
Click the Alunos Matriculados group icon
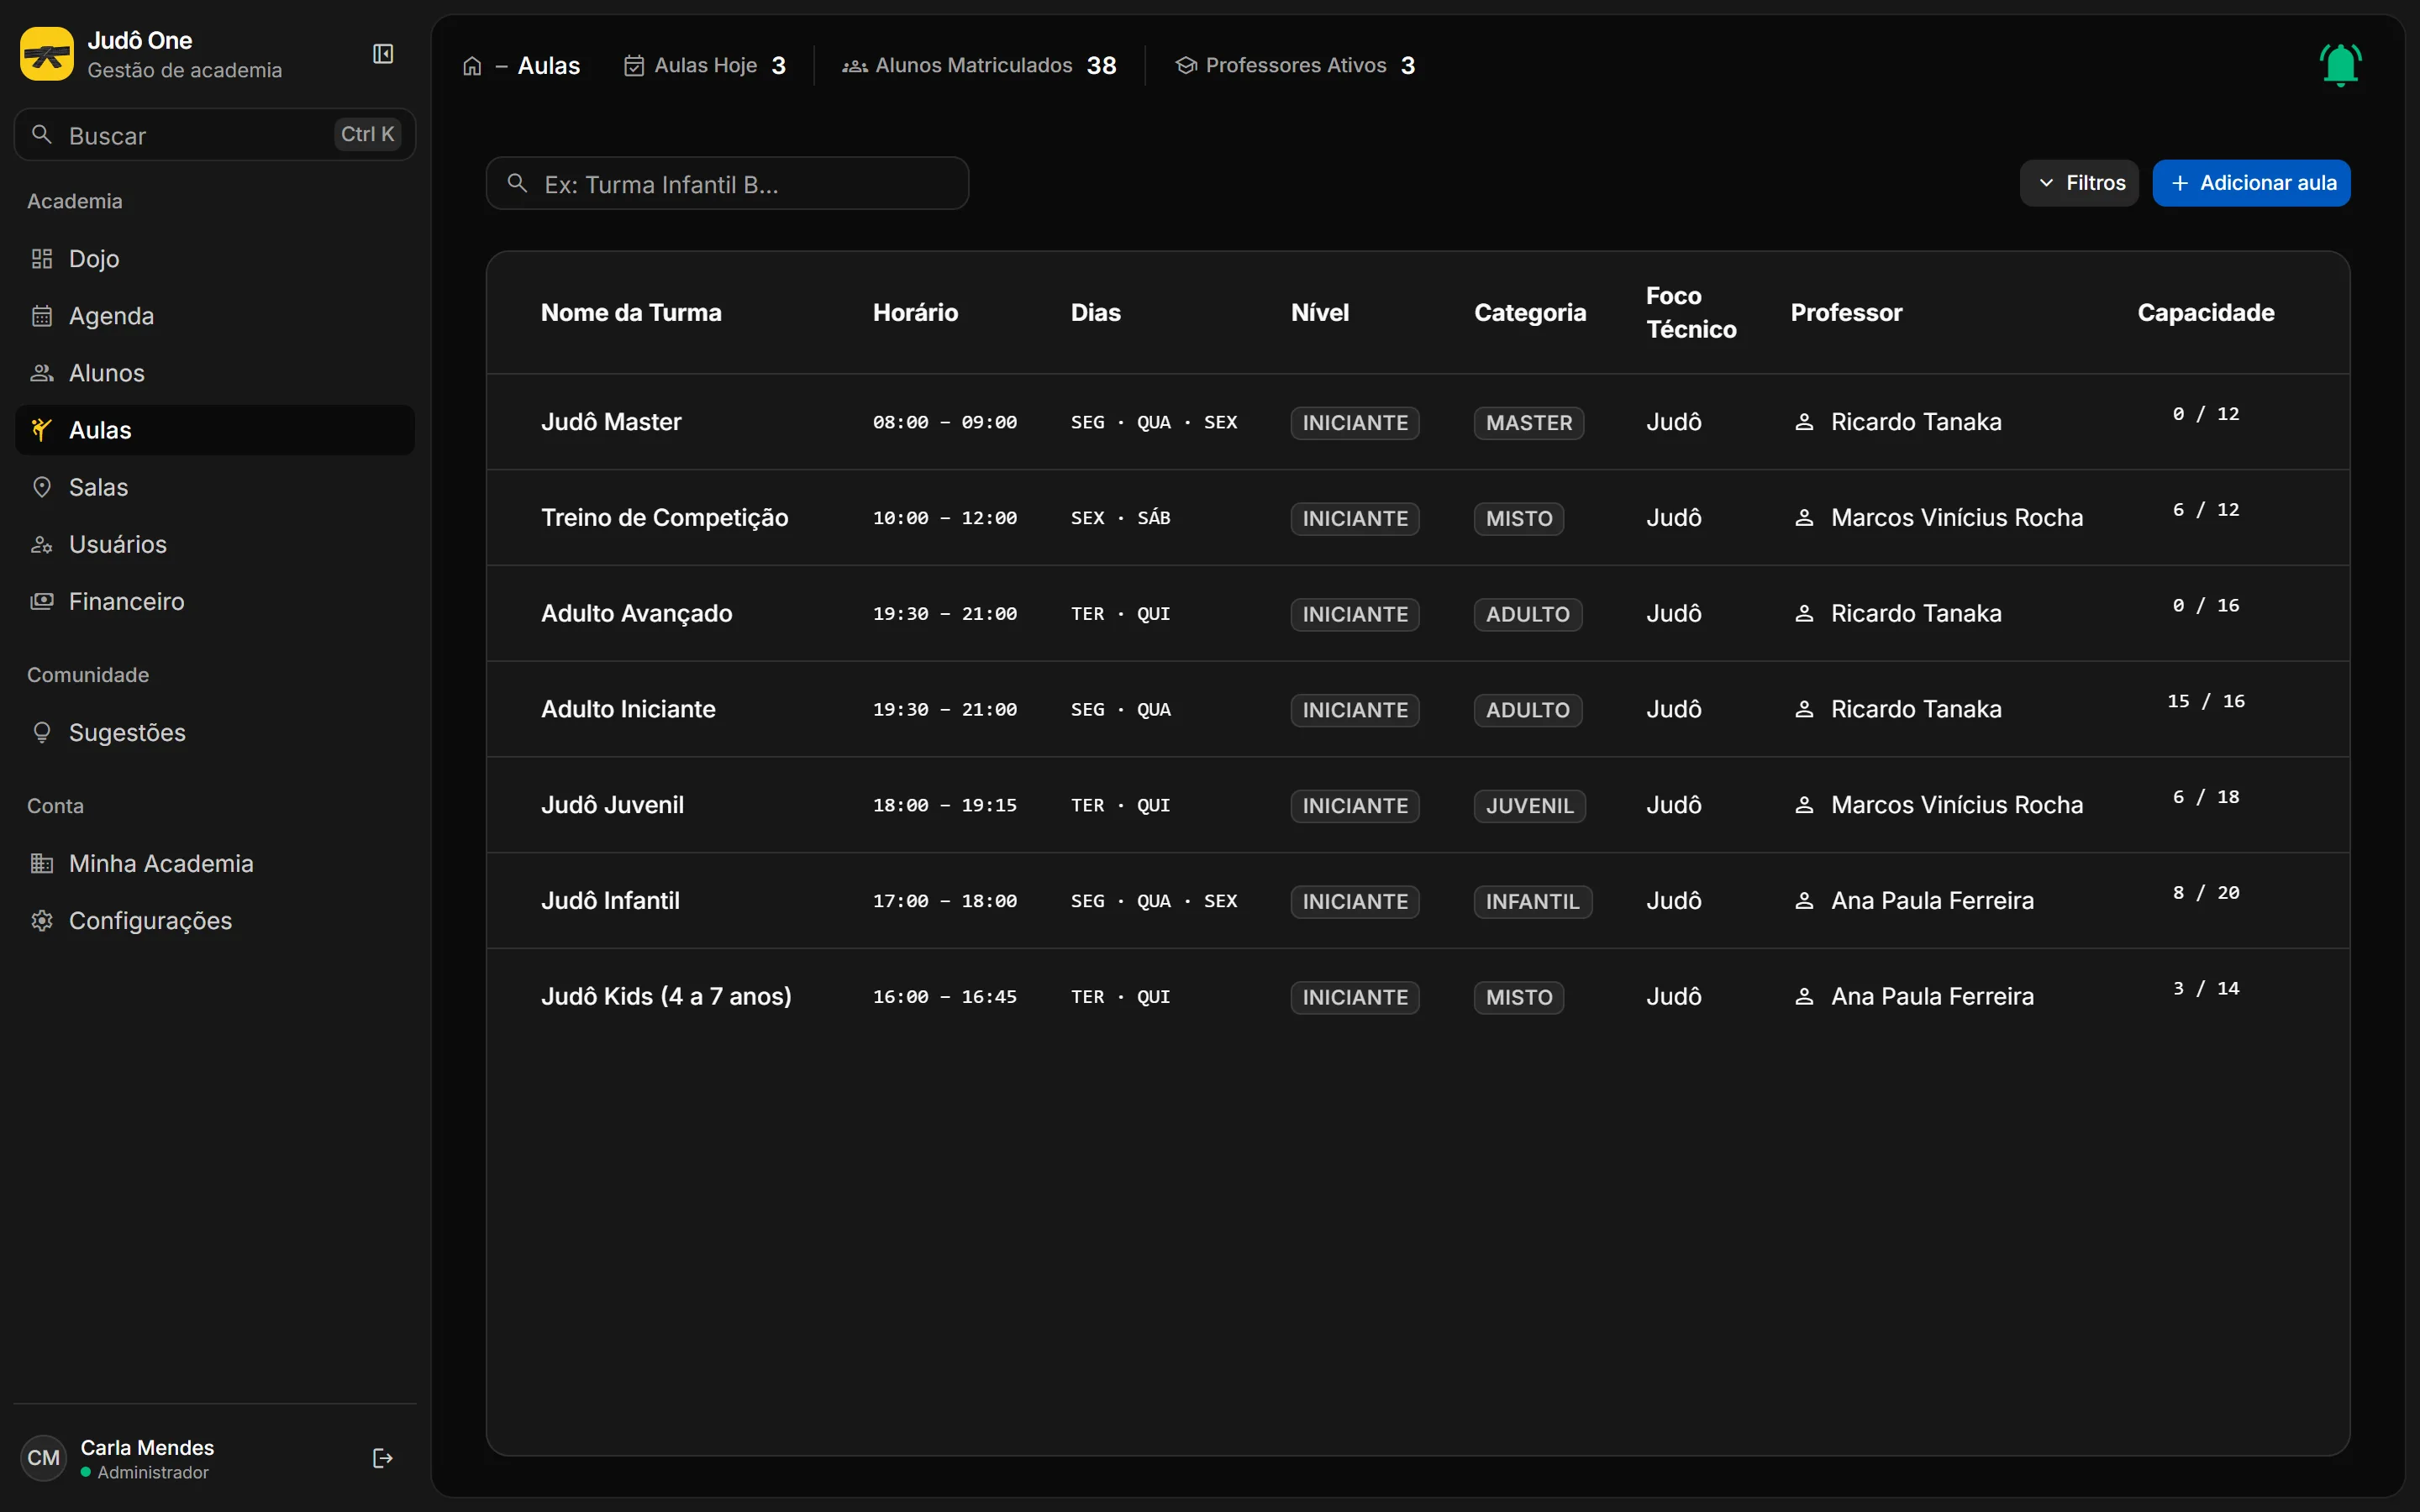(854, 66)
